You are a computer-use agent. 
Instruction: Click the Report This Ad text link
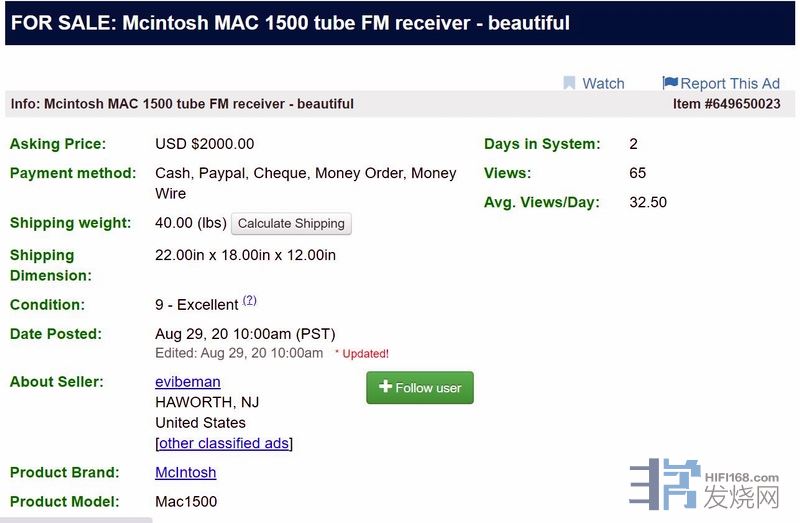pyautogui.click(x=729, y=84)
